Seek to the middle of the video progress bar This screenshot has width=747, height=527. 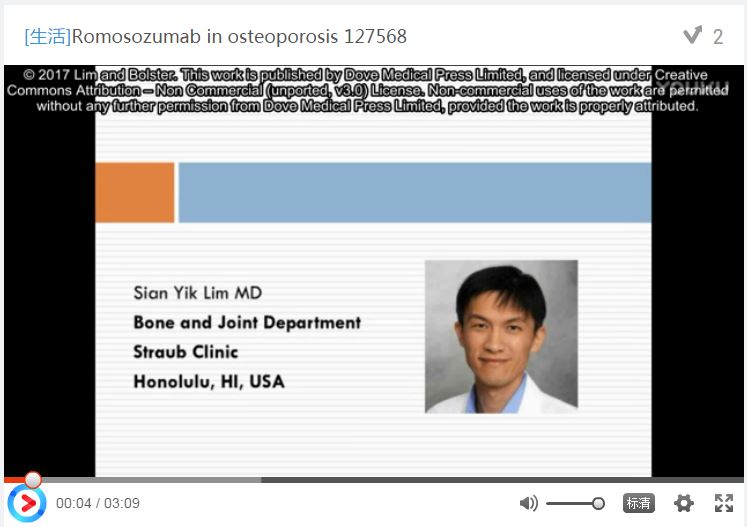tap(373, 480)
